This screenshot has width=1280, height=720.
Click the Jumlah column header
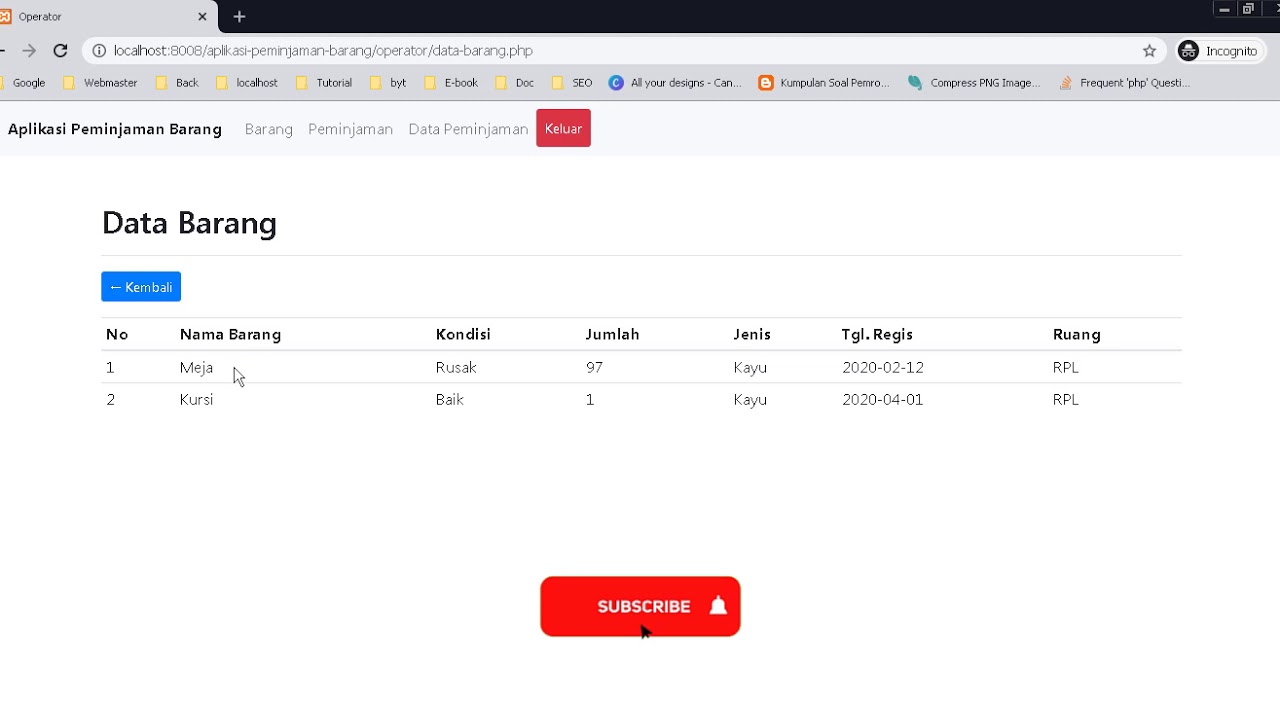[612, 334]
